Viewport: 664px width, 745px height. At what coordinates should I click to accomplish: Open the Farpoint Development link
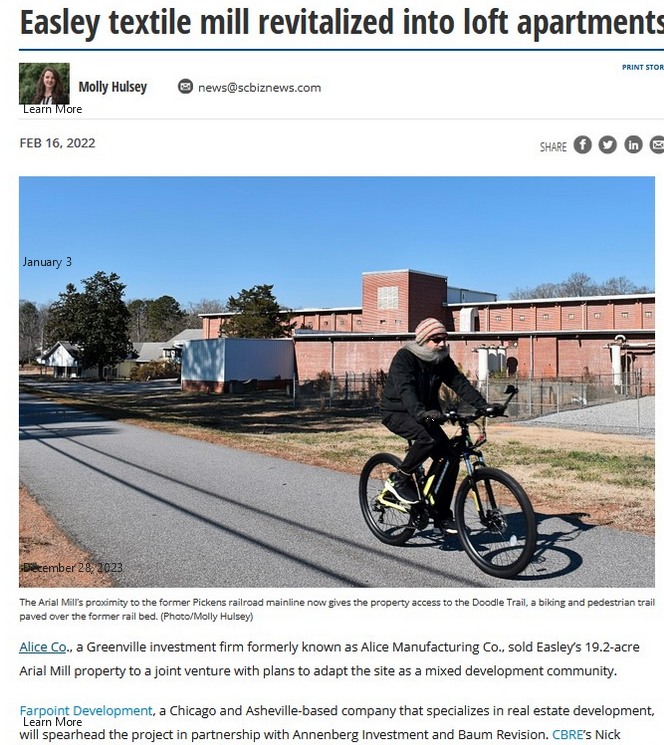coord(86,711)
